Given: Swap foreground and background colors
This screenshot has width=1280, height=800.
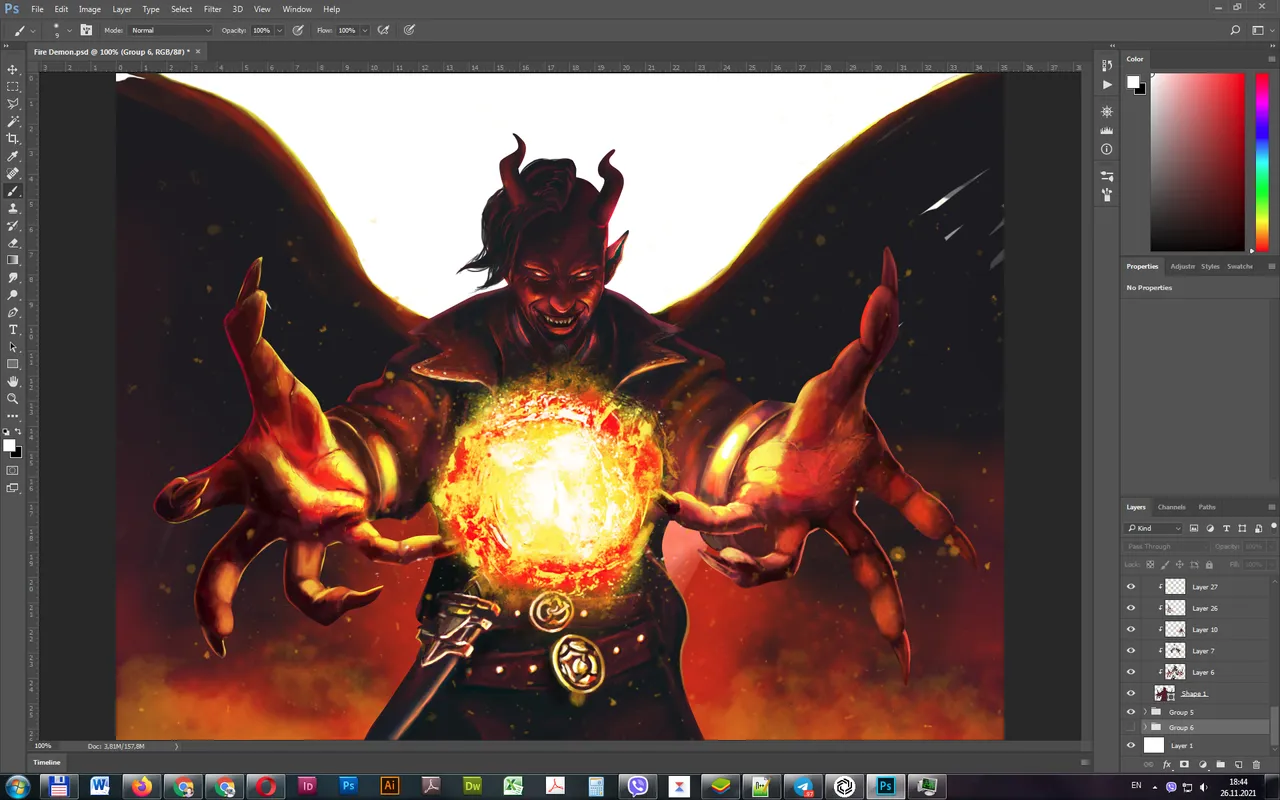Looking at the screenshot, I should pos(18,432).
